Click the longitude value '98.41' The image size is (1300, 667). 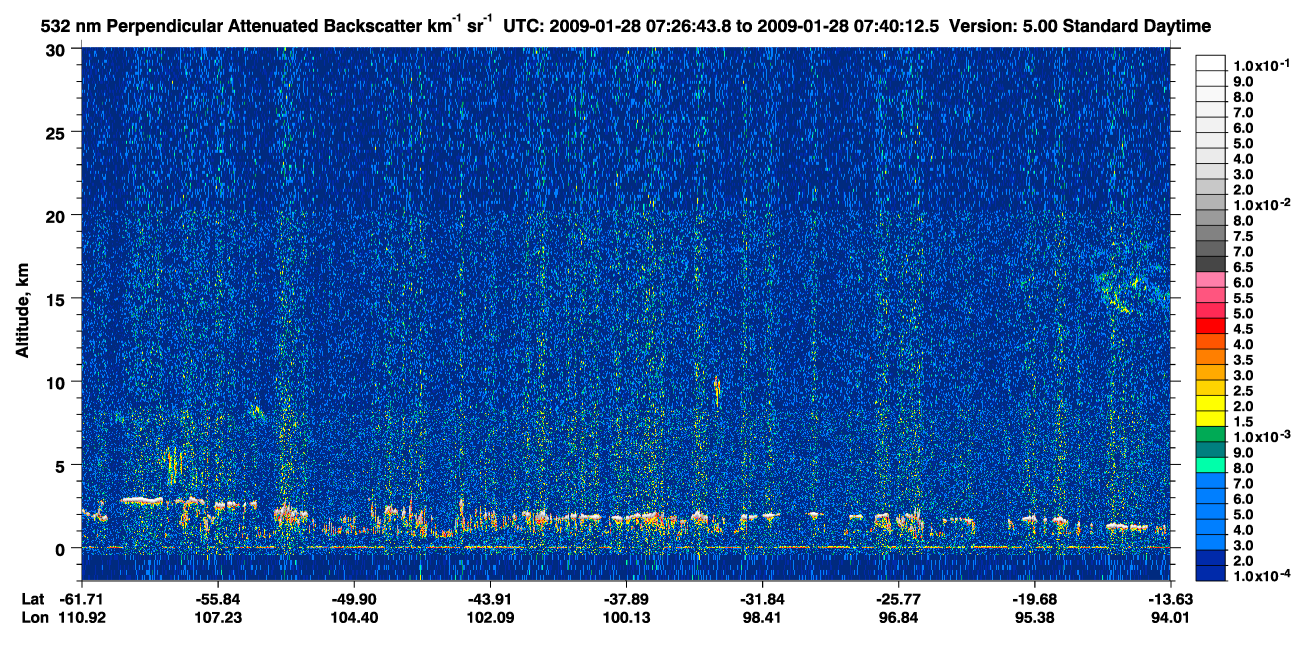[x=762, y=617]
